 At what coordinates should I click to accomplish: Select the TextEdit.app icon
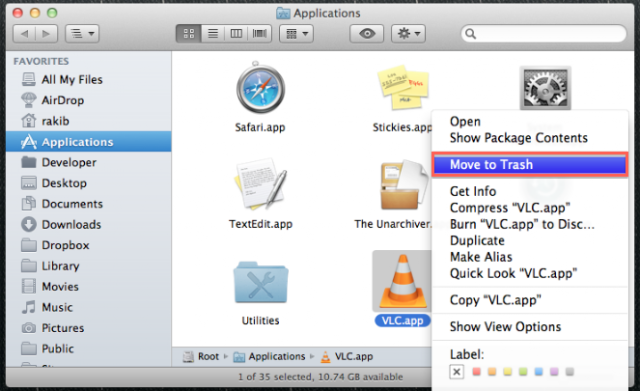click(260, 184)
